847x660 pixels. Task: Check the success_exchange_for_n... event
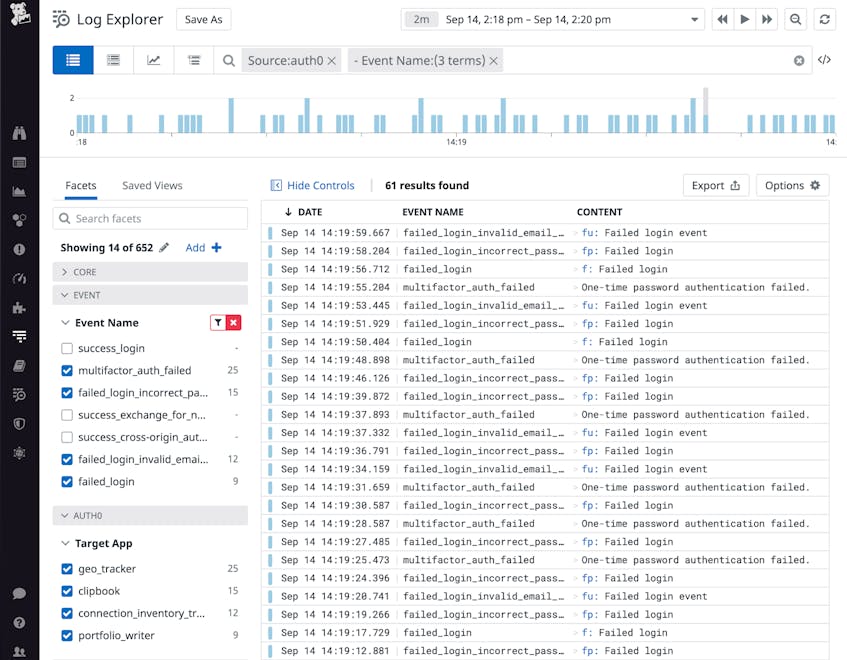coord(67,415)
